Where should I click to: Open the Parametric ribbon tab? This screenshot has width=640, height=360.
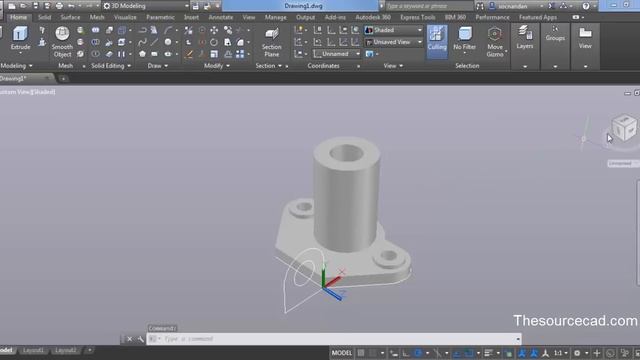(160, 17)
